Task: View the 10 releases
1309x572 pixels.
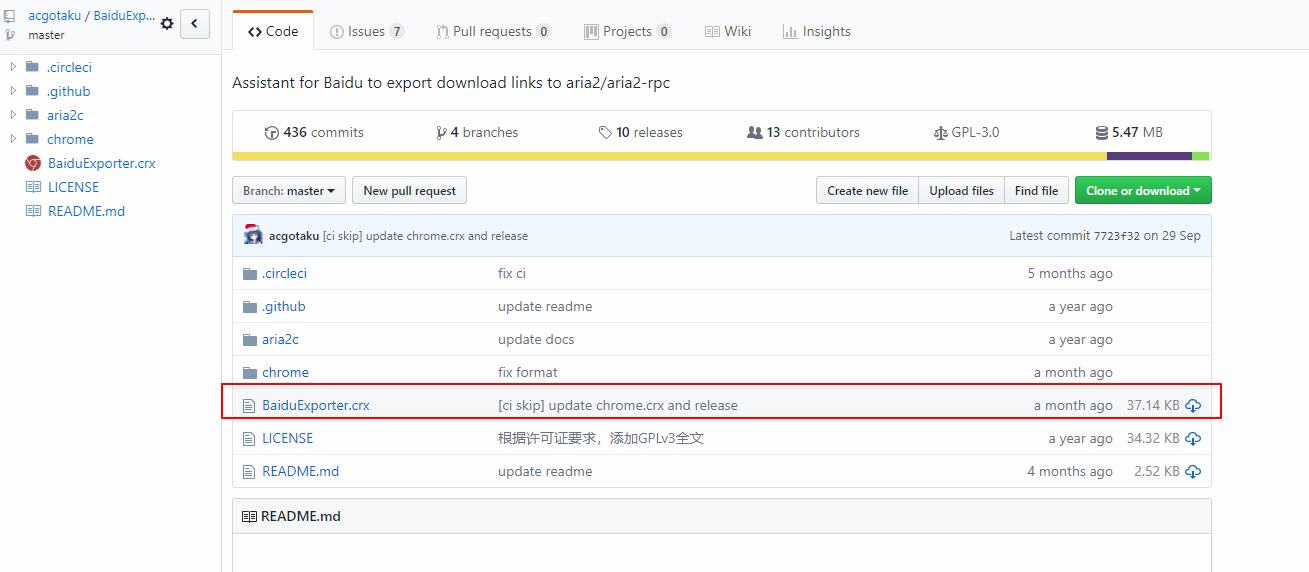Action: 640,132
